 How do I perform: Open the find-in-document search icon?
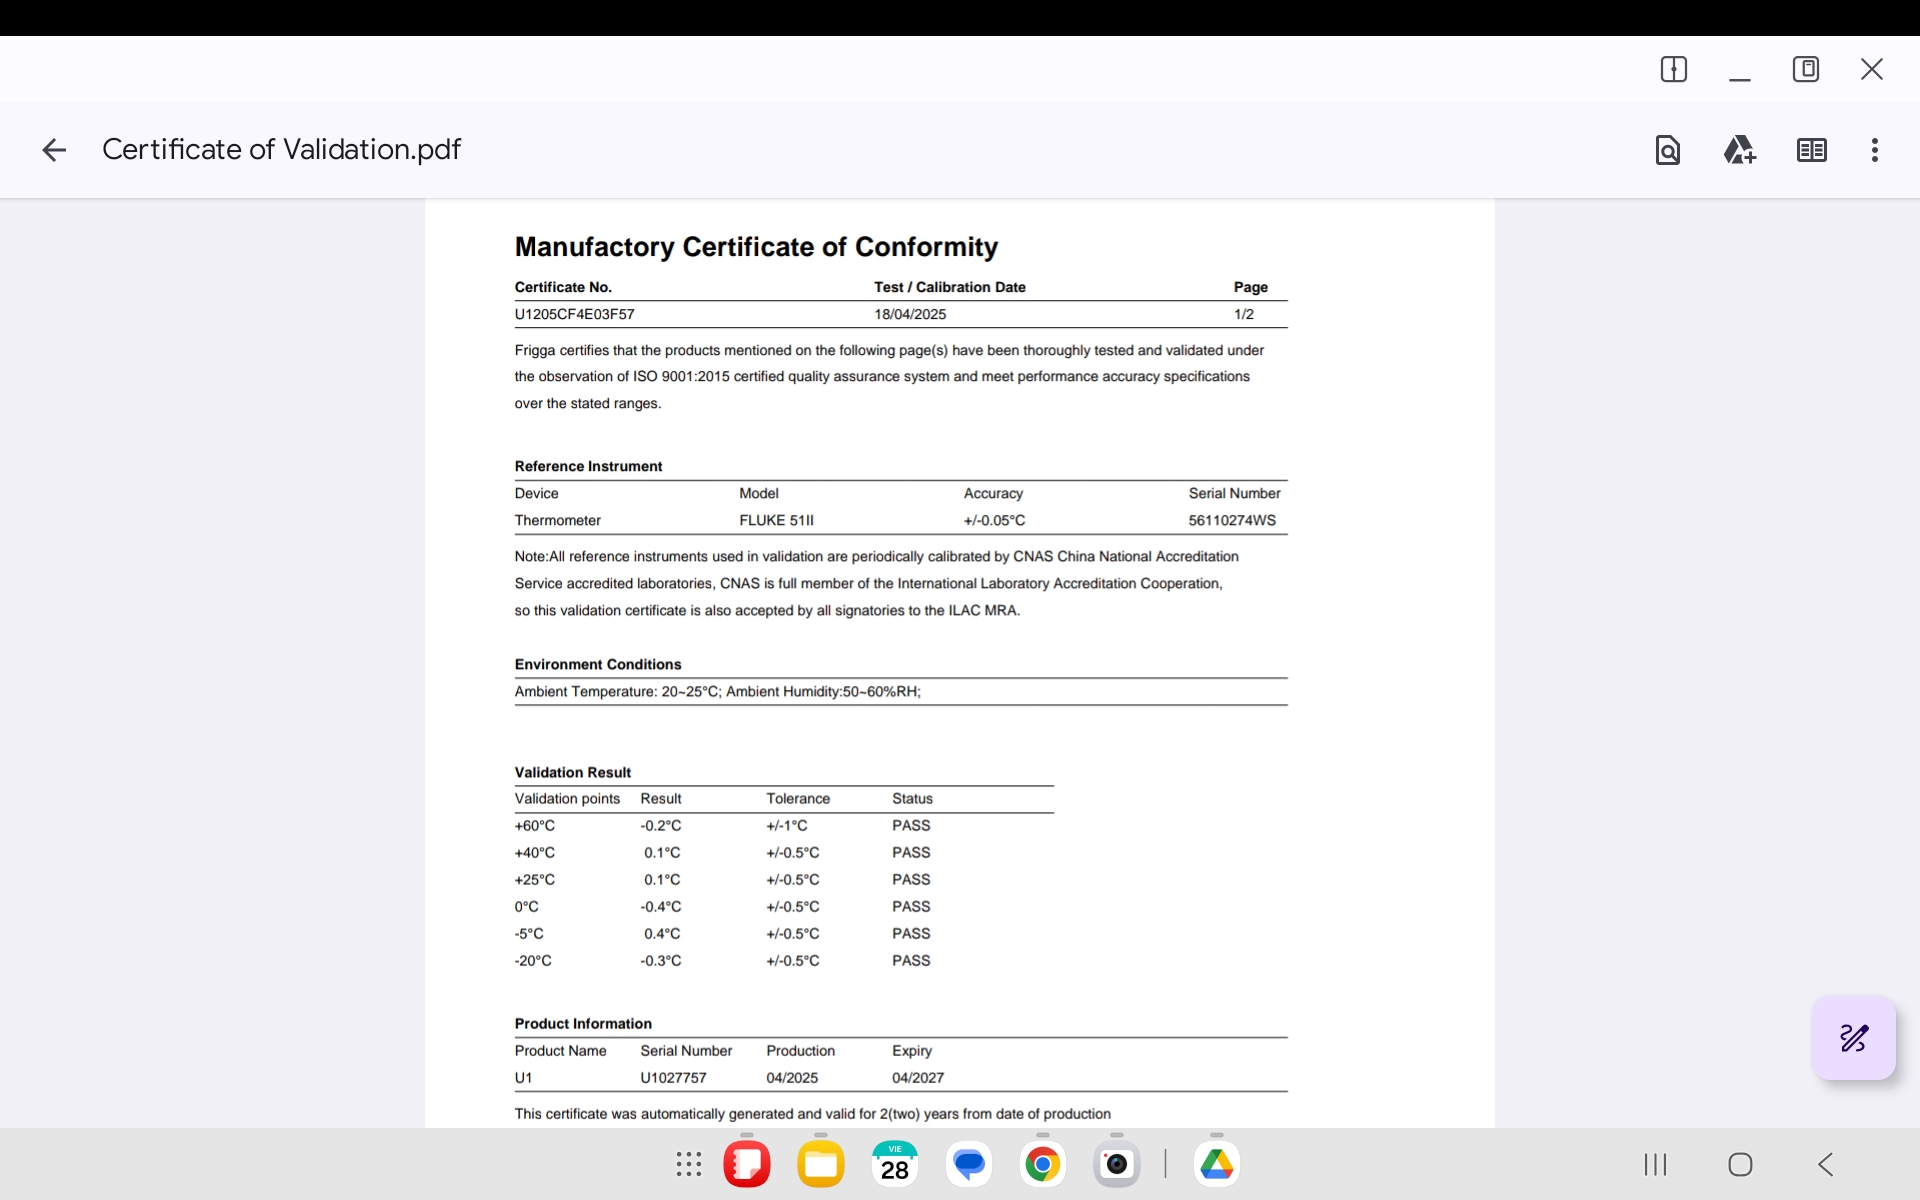1667,150
